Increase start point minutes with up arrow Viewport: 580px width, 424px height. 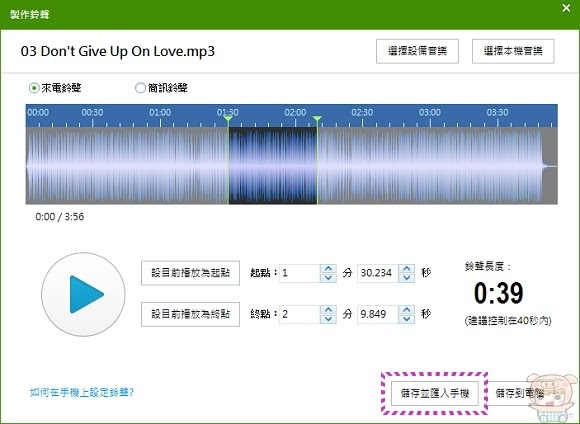coord(328,269)
